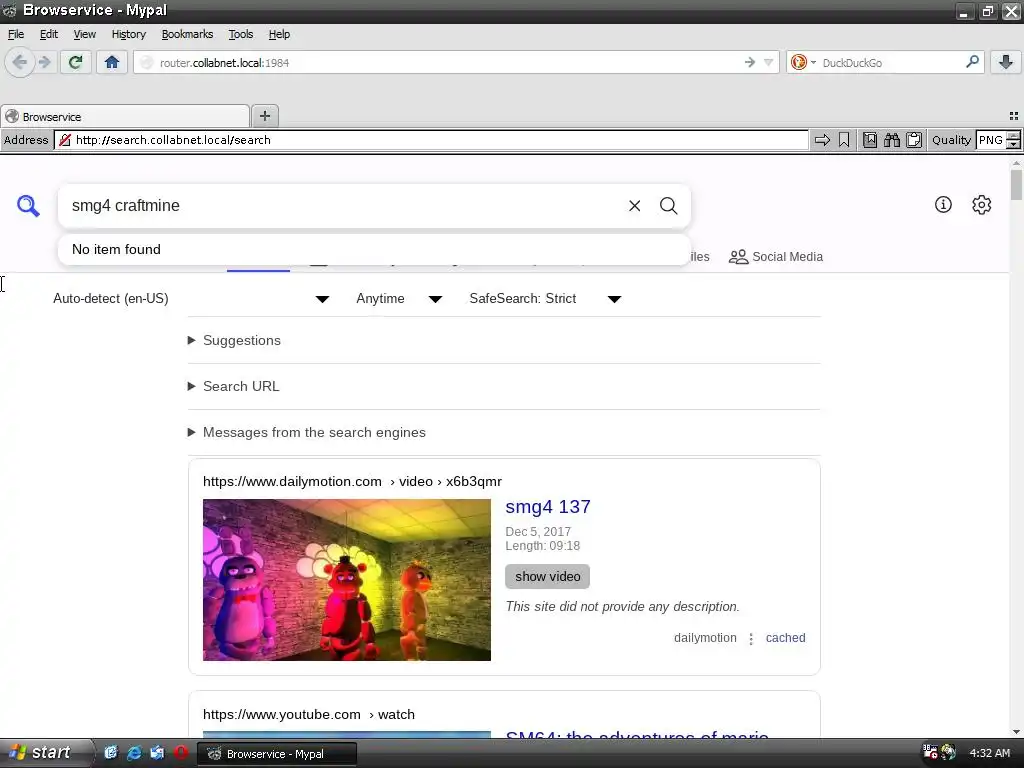Select the Browservice browser tab

125,116
